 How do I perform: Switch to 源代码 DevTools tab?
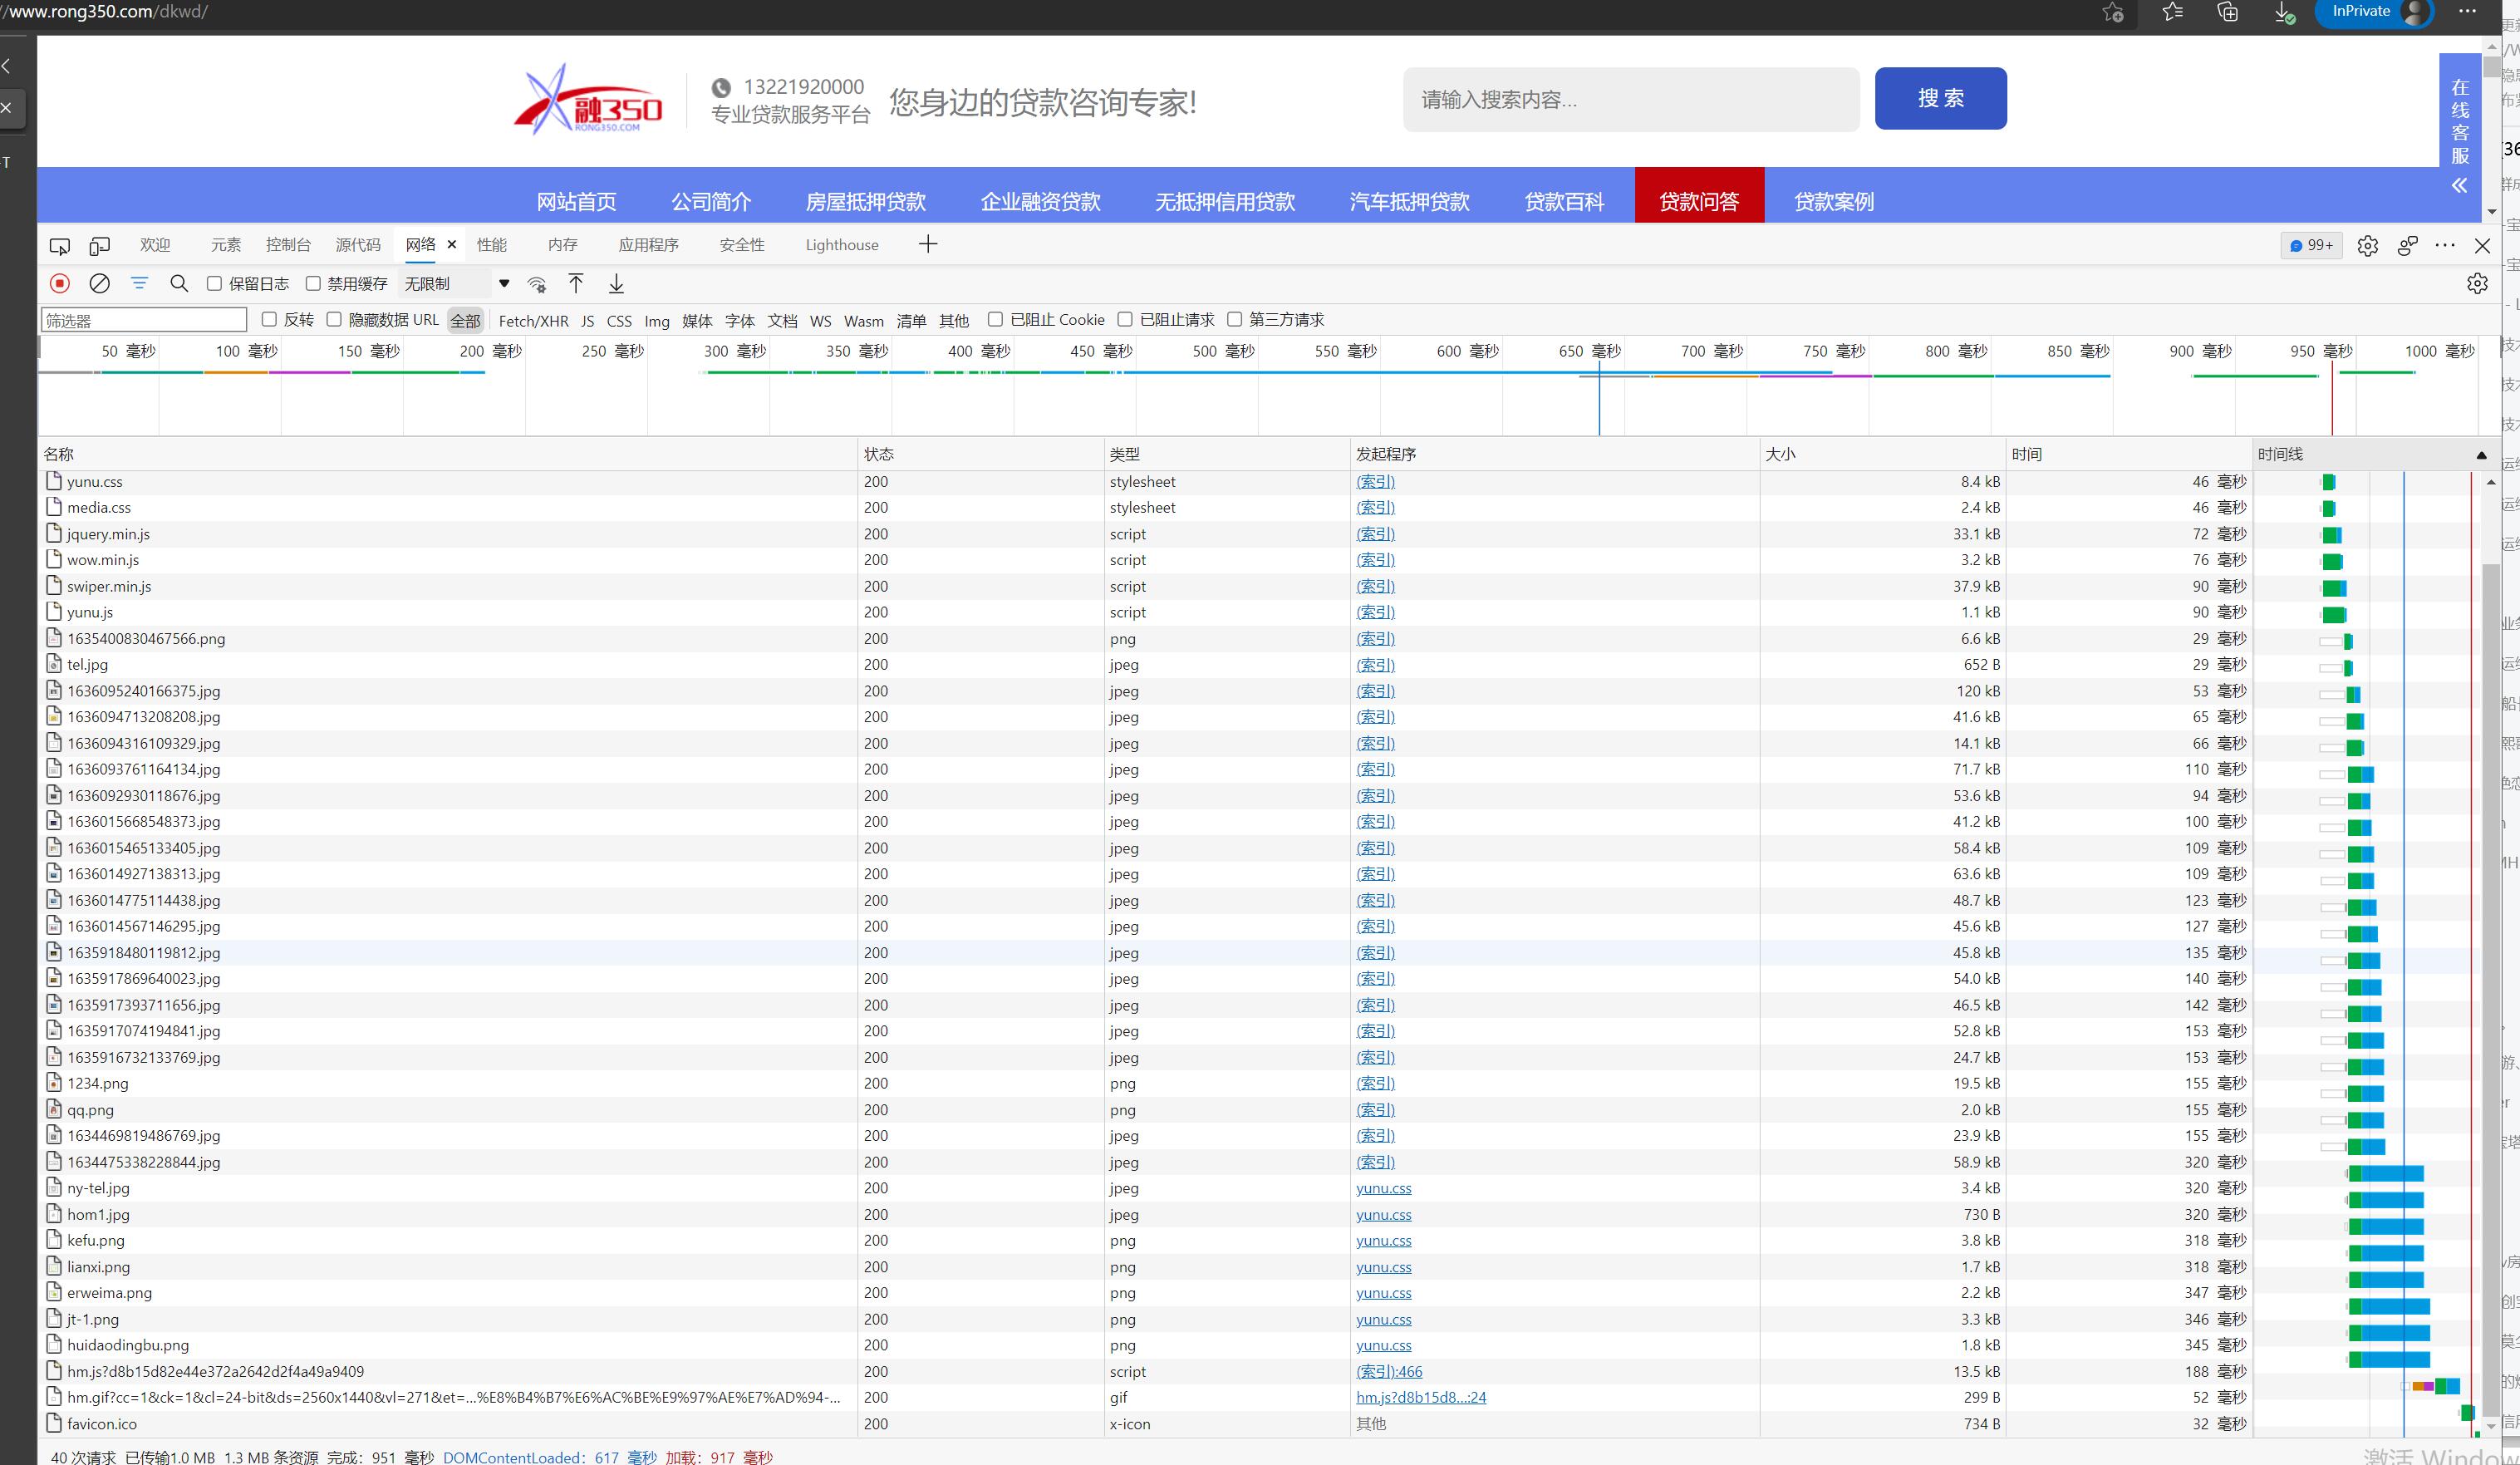tap(358, 245)
